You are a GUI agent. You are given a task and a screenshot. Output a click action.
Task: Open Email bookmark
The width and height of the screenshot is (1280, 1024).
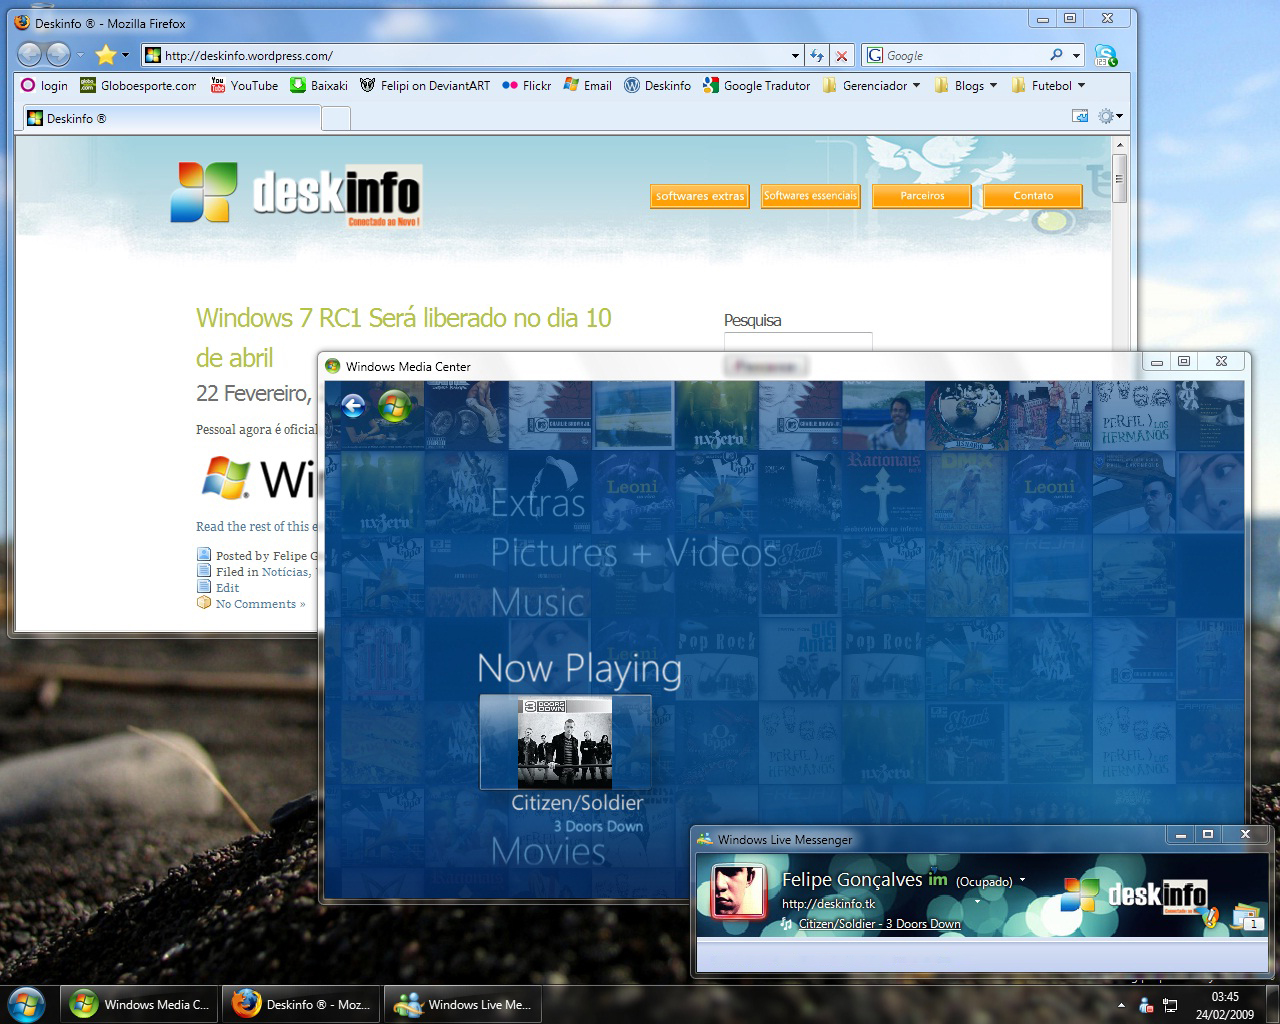coord(587,86)
